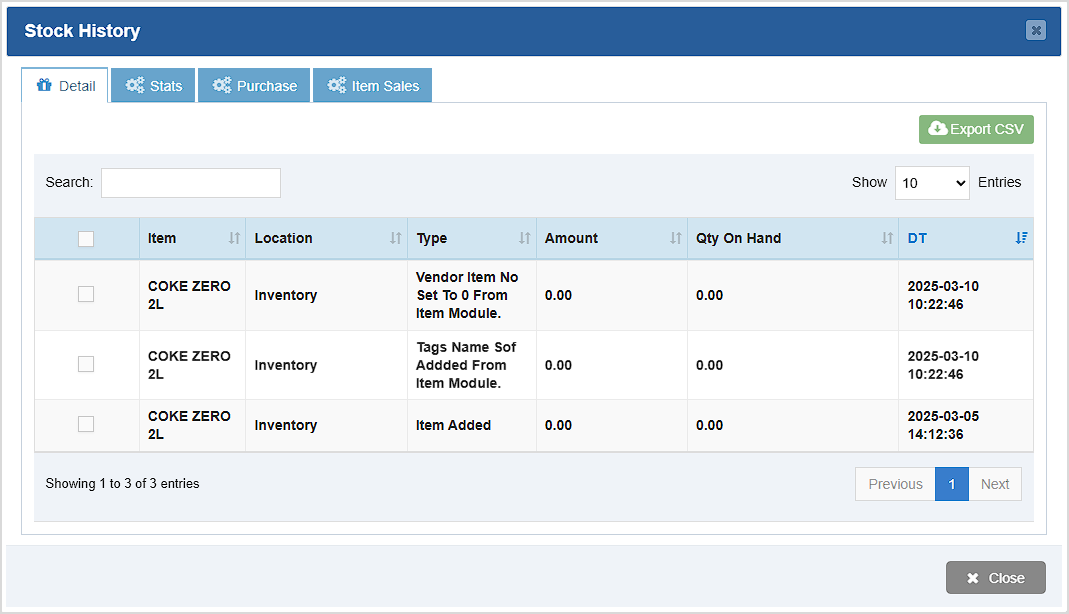
Task: Click the gear icon on Purchase tab
Action: coord(222,85)
